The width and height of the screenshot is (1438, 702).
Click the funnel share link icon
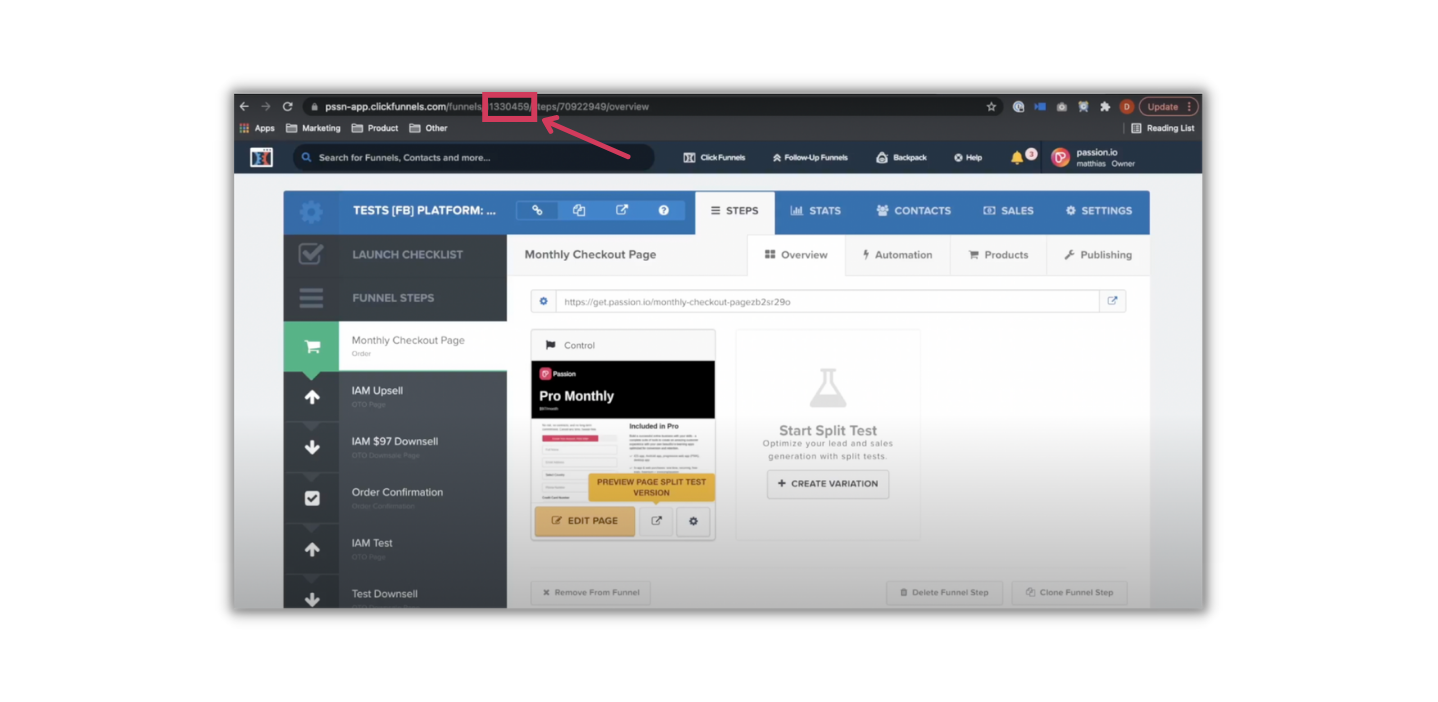click(x=537, y=209)
